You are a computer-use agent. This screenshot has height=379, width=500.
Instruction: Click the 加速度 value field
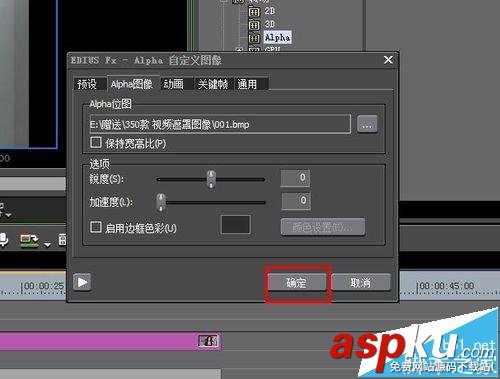296,201
